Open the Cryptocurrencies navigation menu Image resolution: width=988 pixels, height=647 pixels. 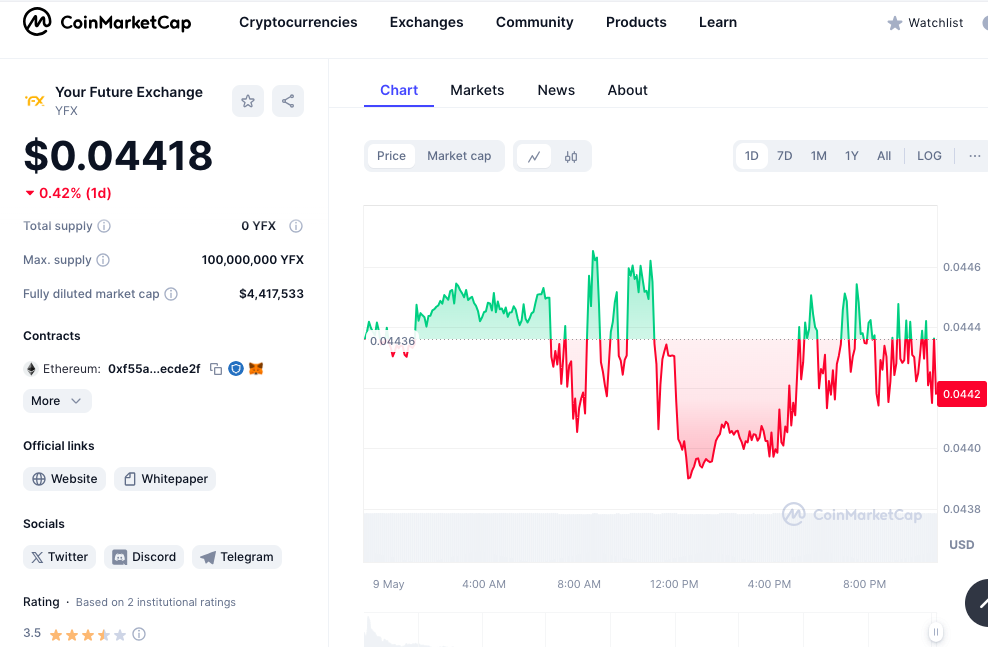pyautogui.click(x=298, y=23)
